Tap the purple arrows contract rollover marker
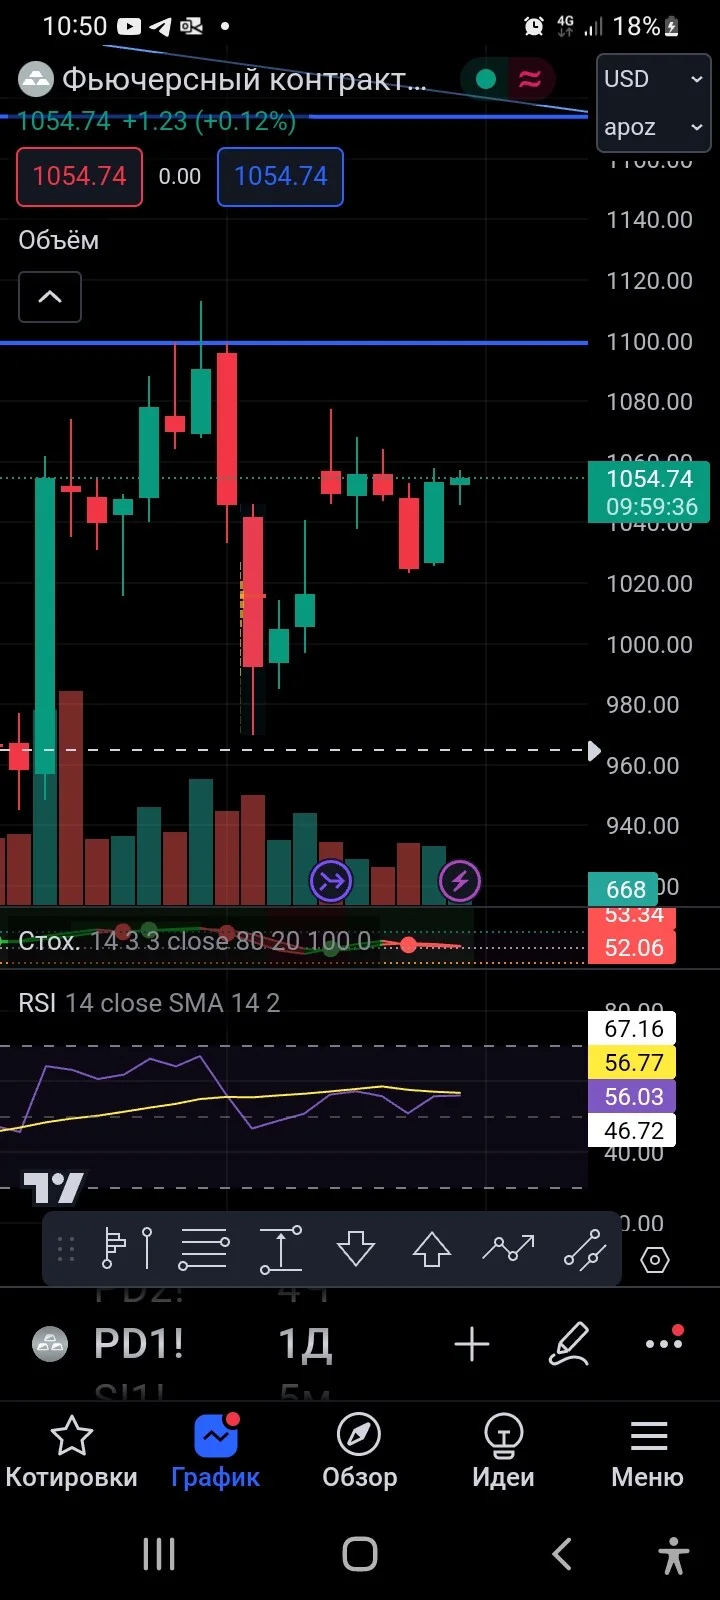 [x=331, y=881]
